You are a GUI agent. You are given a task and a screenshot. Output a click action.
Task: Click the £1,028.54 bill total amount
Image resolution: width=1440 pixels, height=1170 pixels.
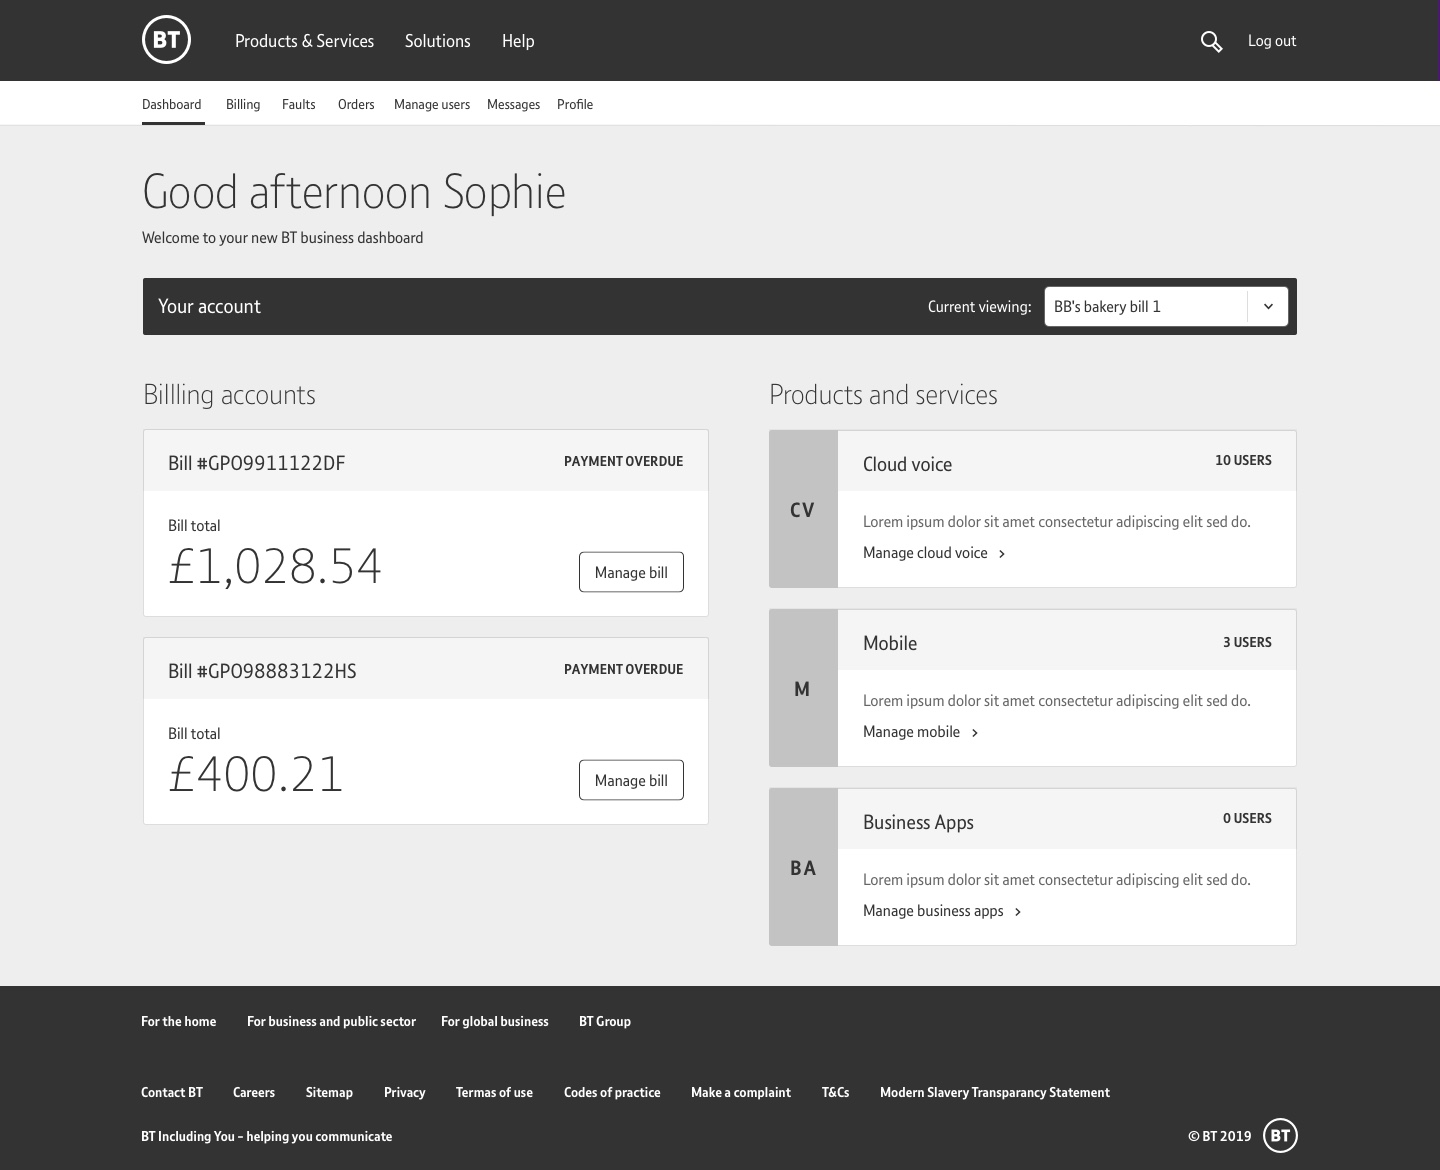pos(275,566)
